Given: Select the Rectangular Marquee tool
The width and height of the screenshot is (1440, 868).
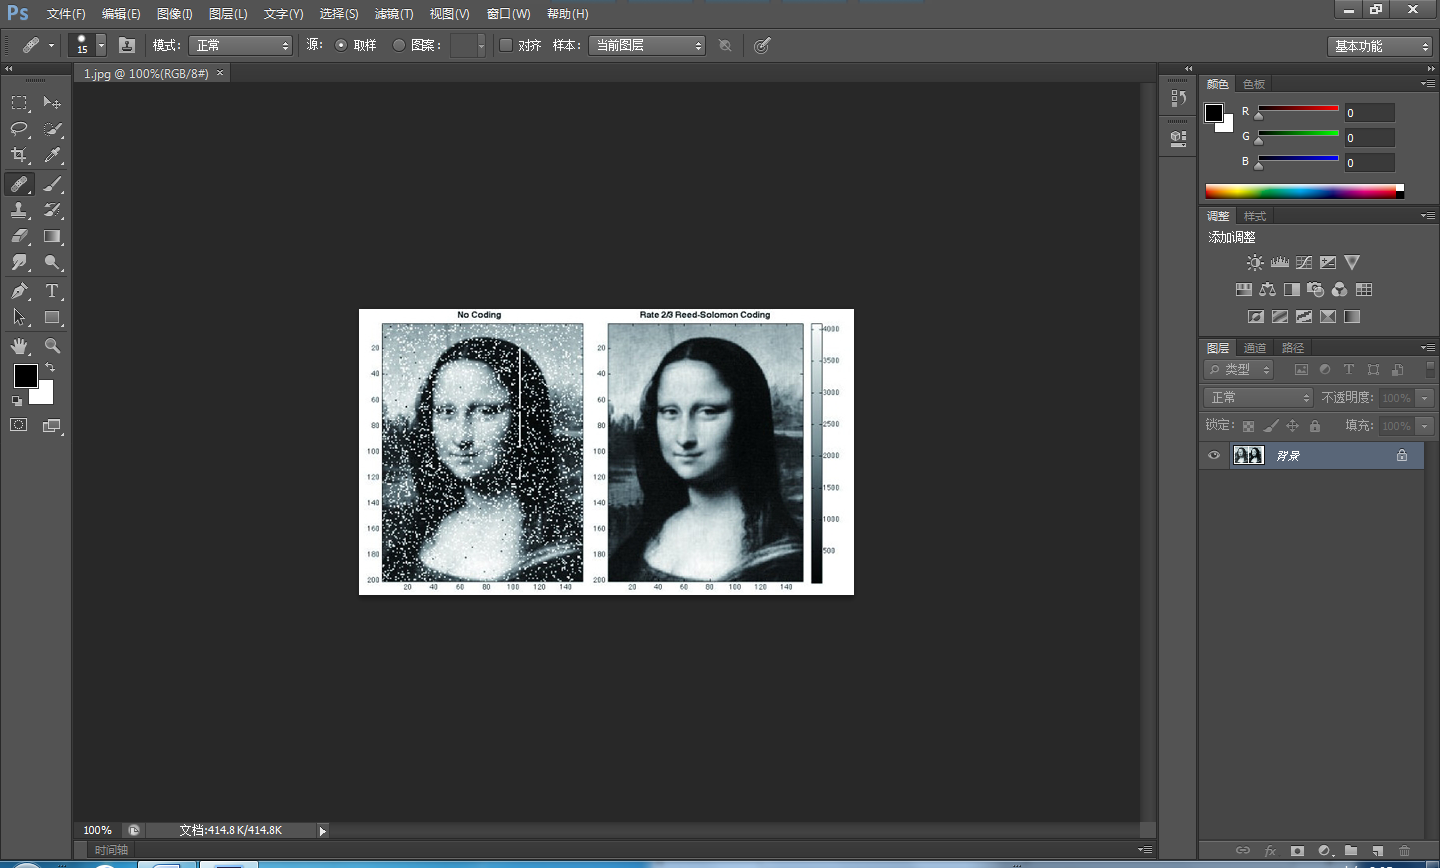Looking at the screenshot, I should coord(19,103).
